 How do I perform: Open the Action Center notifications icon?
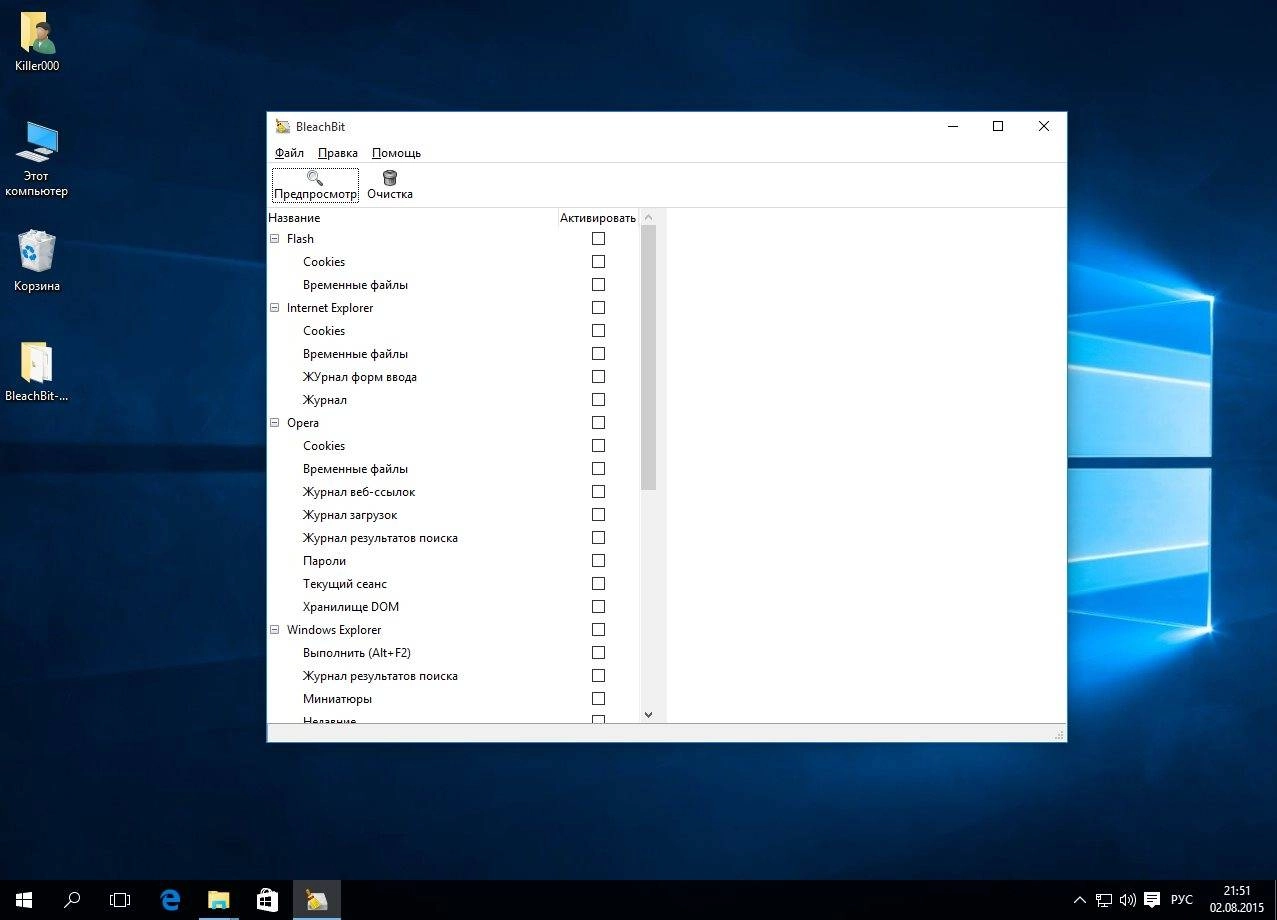1152,900
